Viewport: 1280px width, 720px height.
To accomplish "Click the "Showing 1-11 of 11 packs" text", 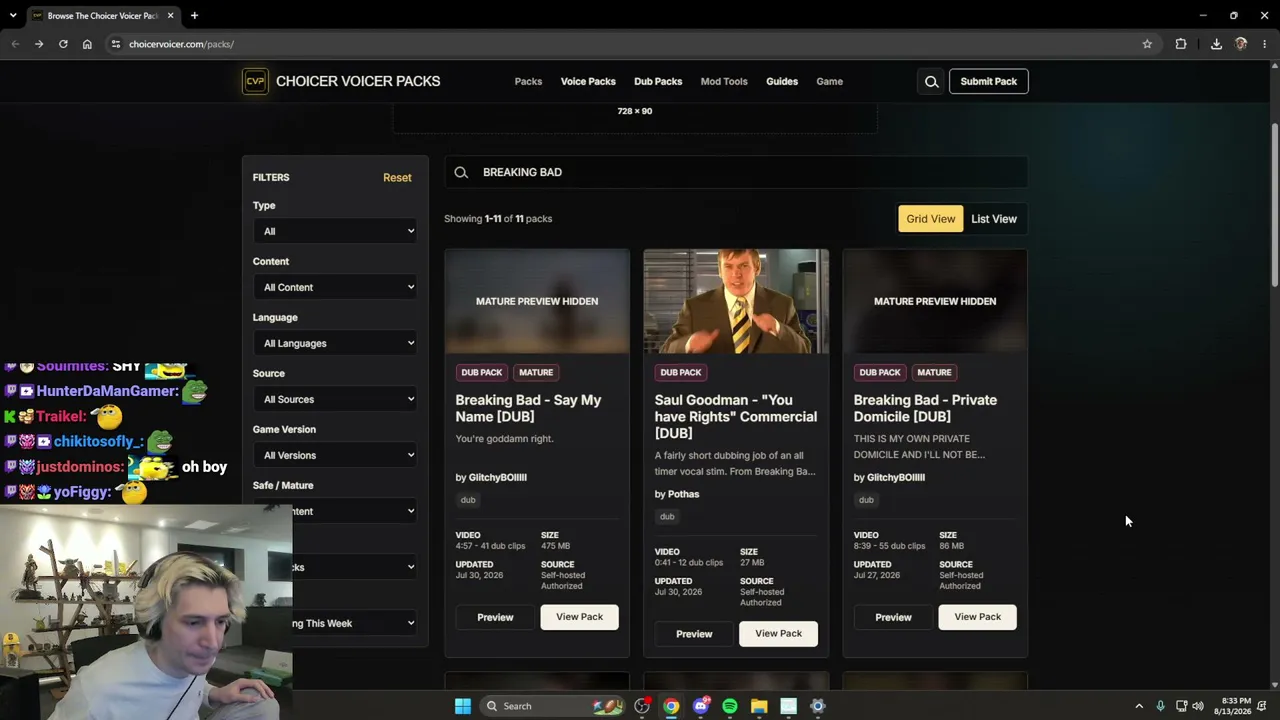I will tap(498, 219).
